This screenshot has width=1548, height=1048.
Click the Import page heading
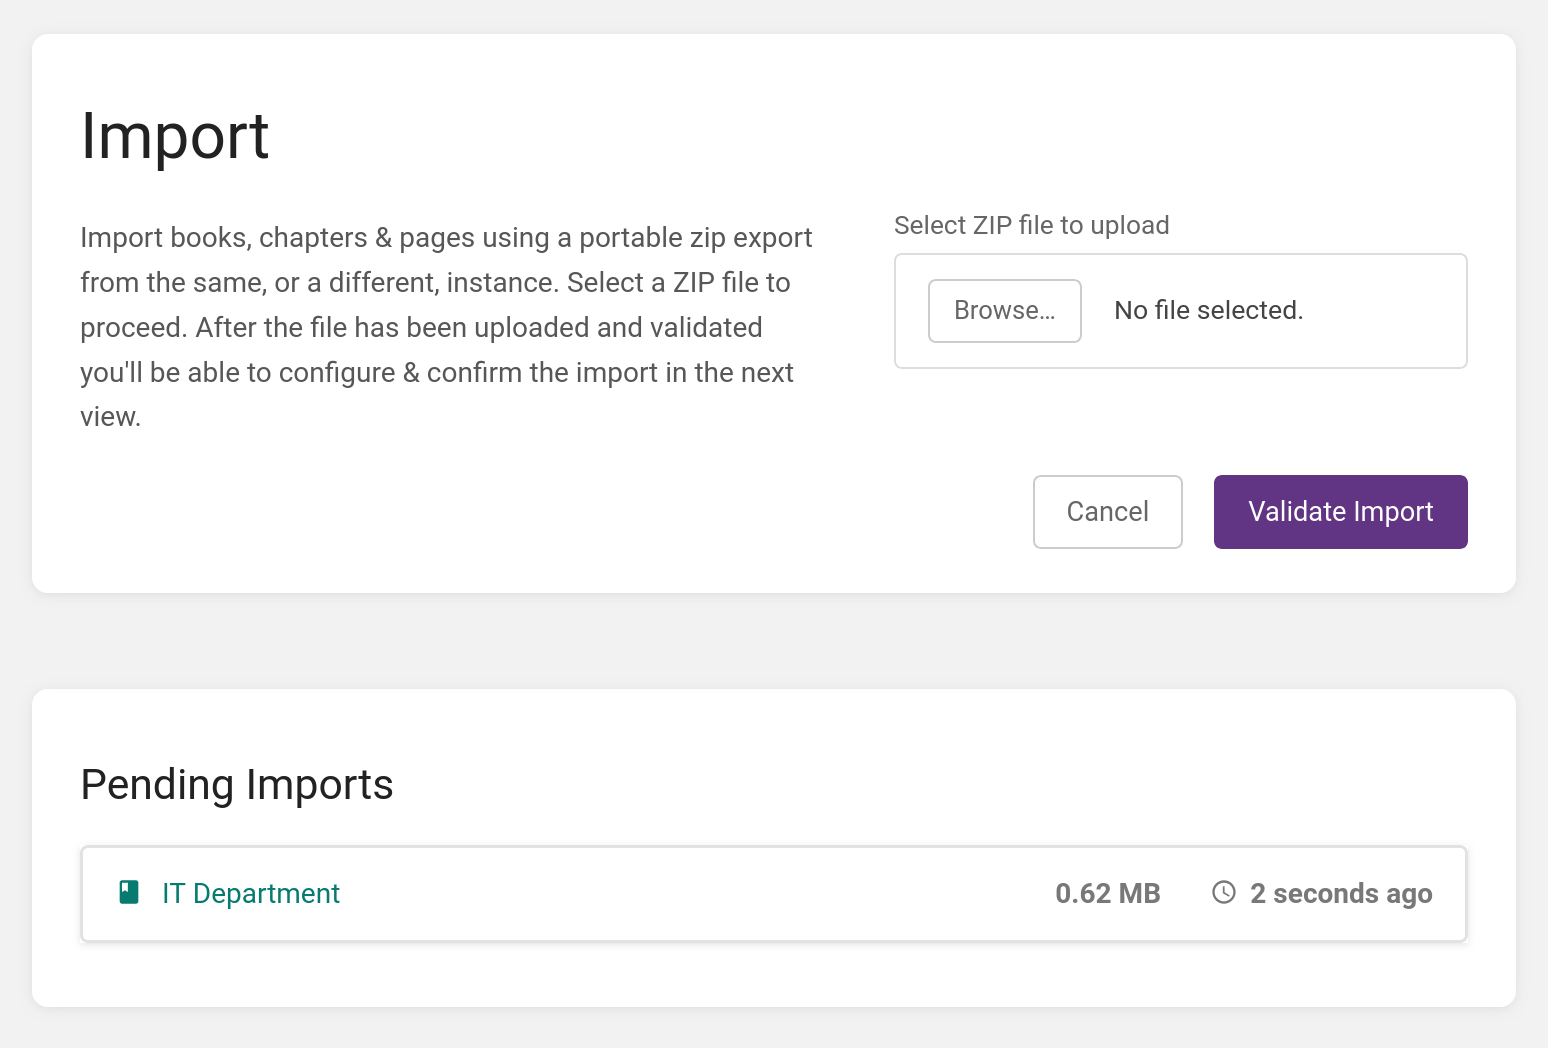[175, 136]
